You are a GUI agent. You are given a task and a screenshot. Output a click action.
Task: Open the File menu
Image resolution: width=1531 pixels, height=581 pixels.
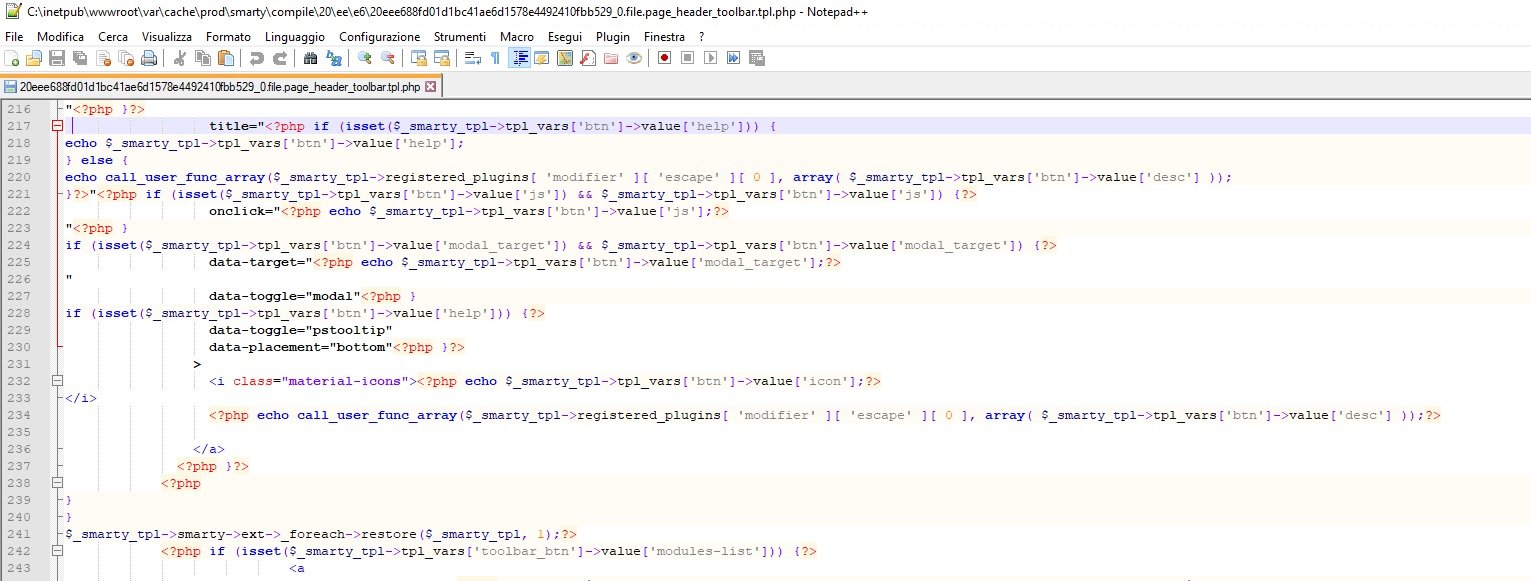tap(14, 37)
